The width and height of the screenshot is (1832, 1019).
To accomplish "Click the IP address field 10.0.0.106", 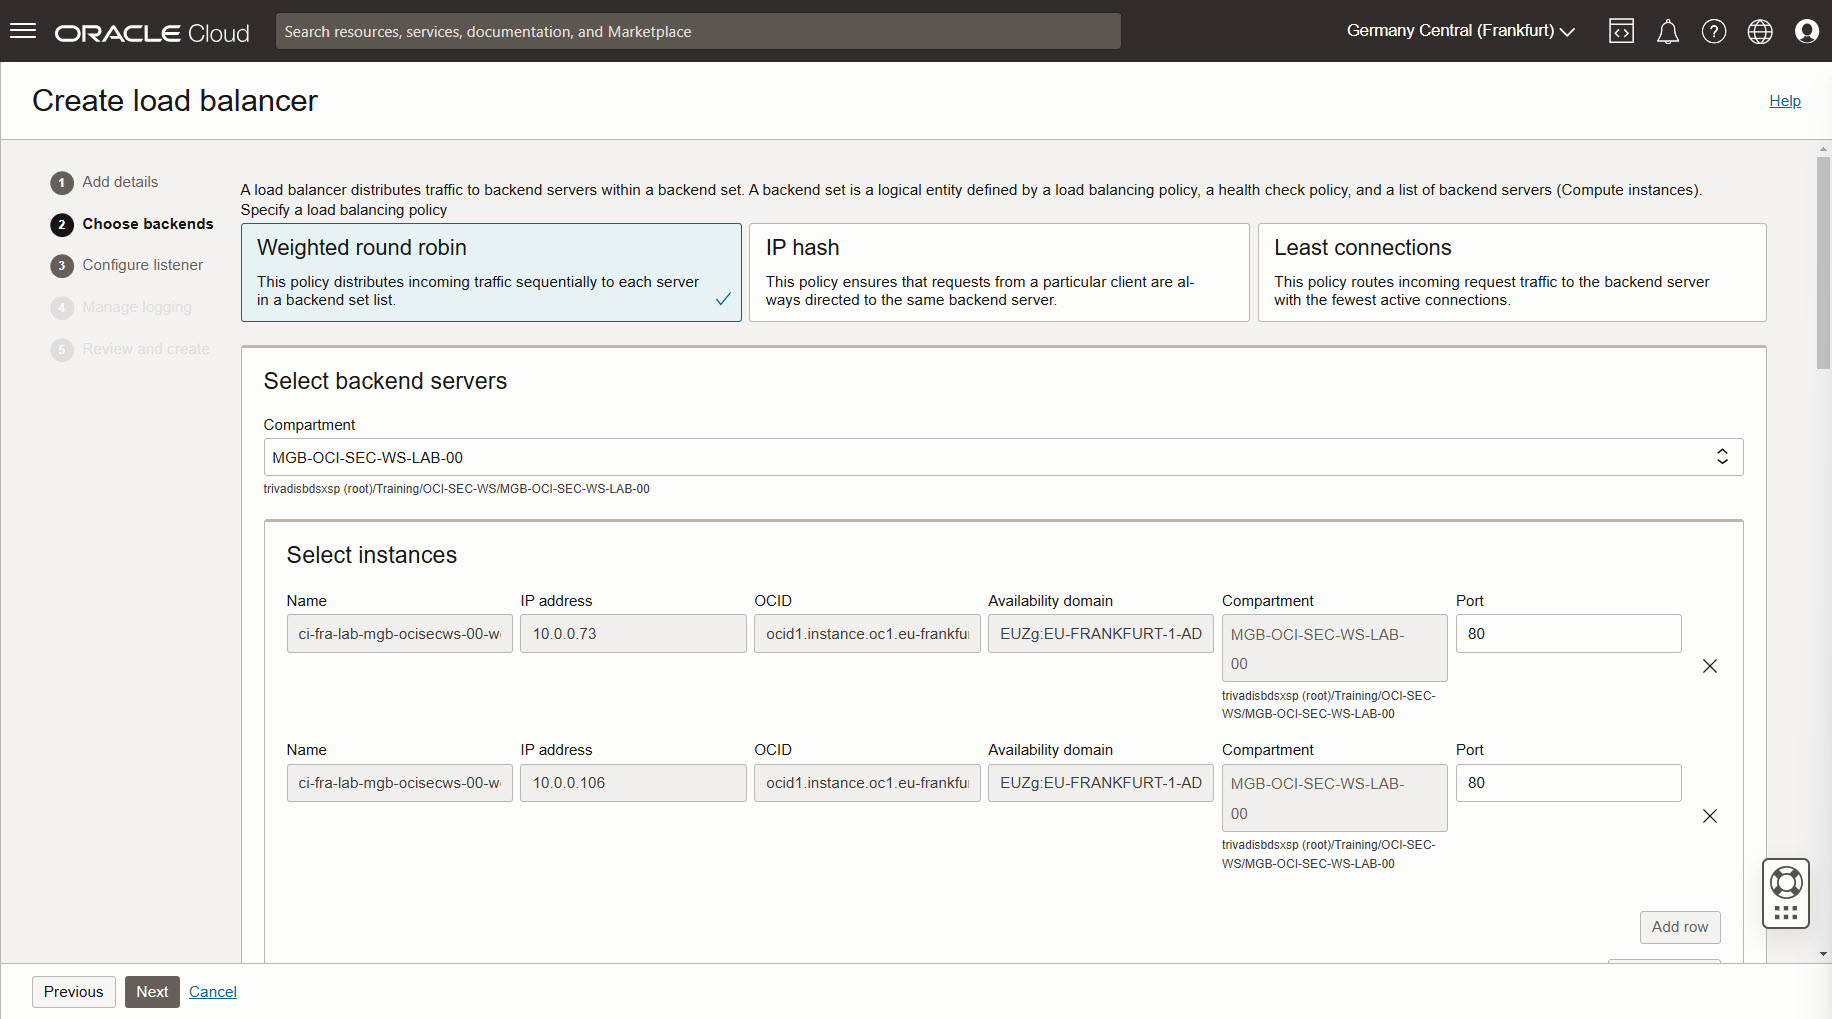I will pyautogui.click(x=633, y=783).
